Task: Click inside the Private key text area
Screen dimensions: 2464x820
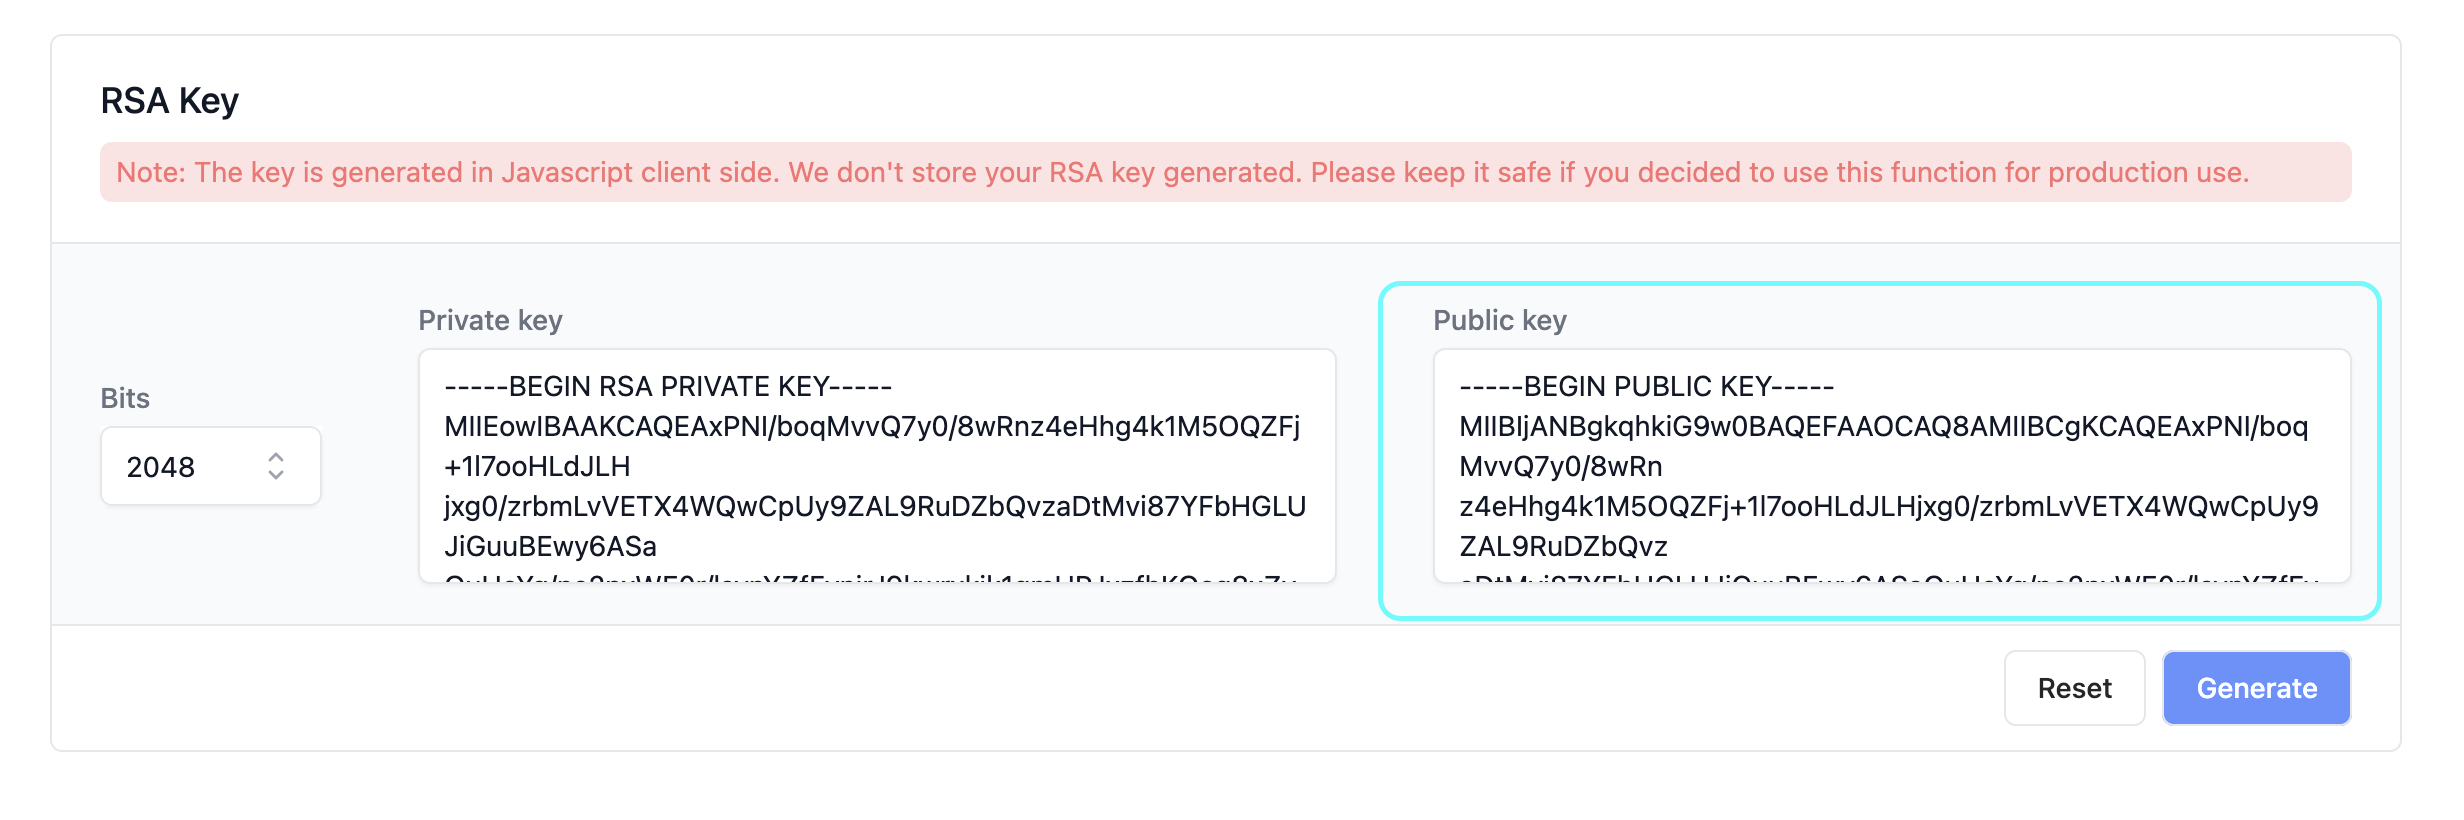Action: (877, 466)
